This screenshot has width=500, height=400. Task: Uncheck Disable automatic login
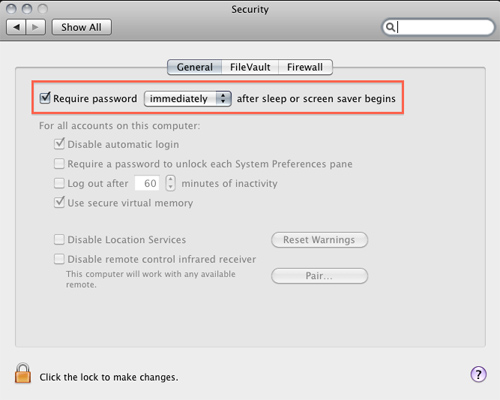pos(59,144)
